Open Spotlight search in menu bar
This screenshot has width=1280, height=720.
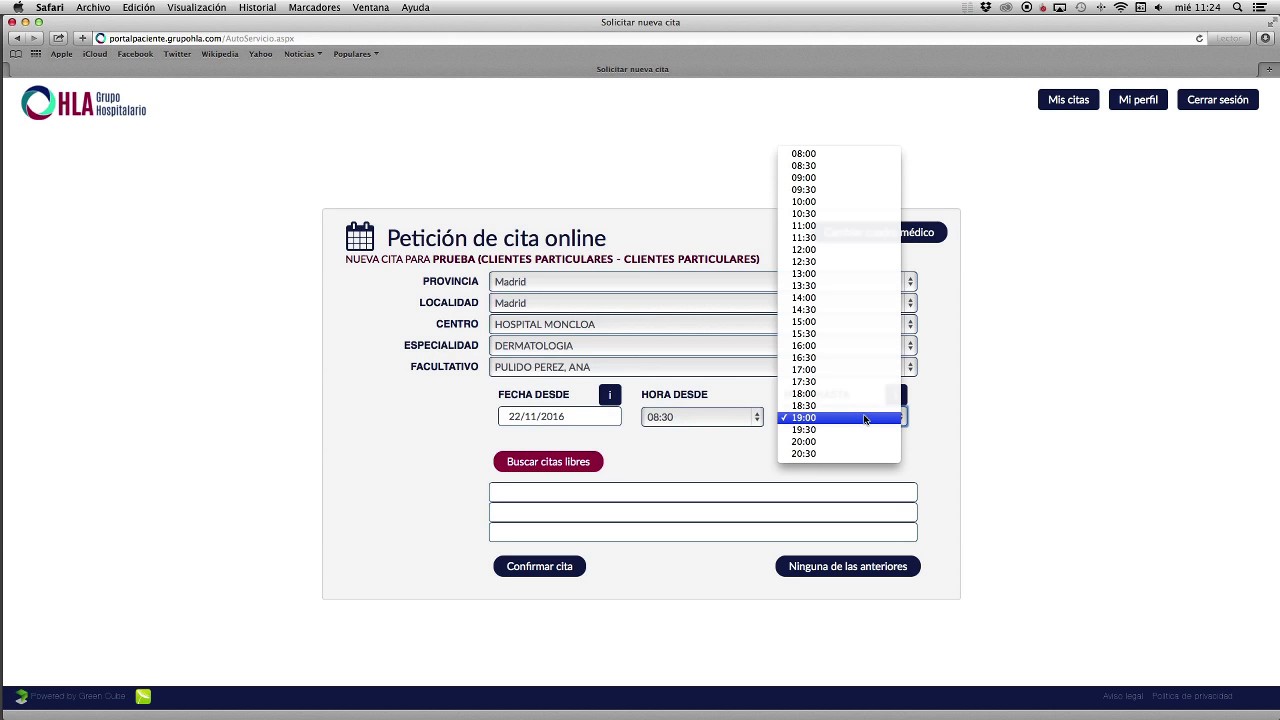pos(1237,7)
